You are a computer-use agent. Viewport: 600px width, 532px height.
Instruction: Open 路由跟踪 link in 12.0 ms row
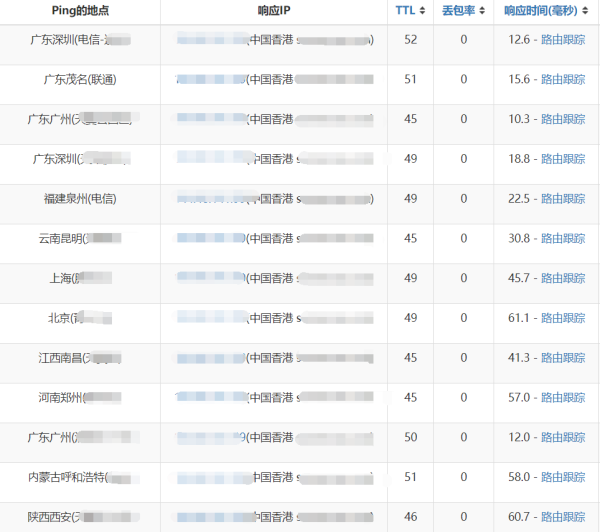(x=563, y=437)
